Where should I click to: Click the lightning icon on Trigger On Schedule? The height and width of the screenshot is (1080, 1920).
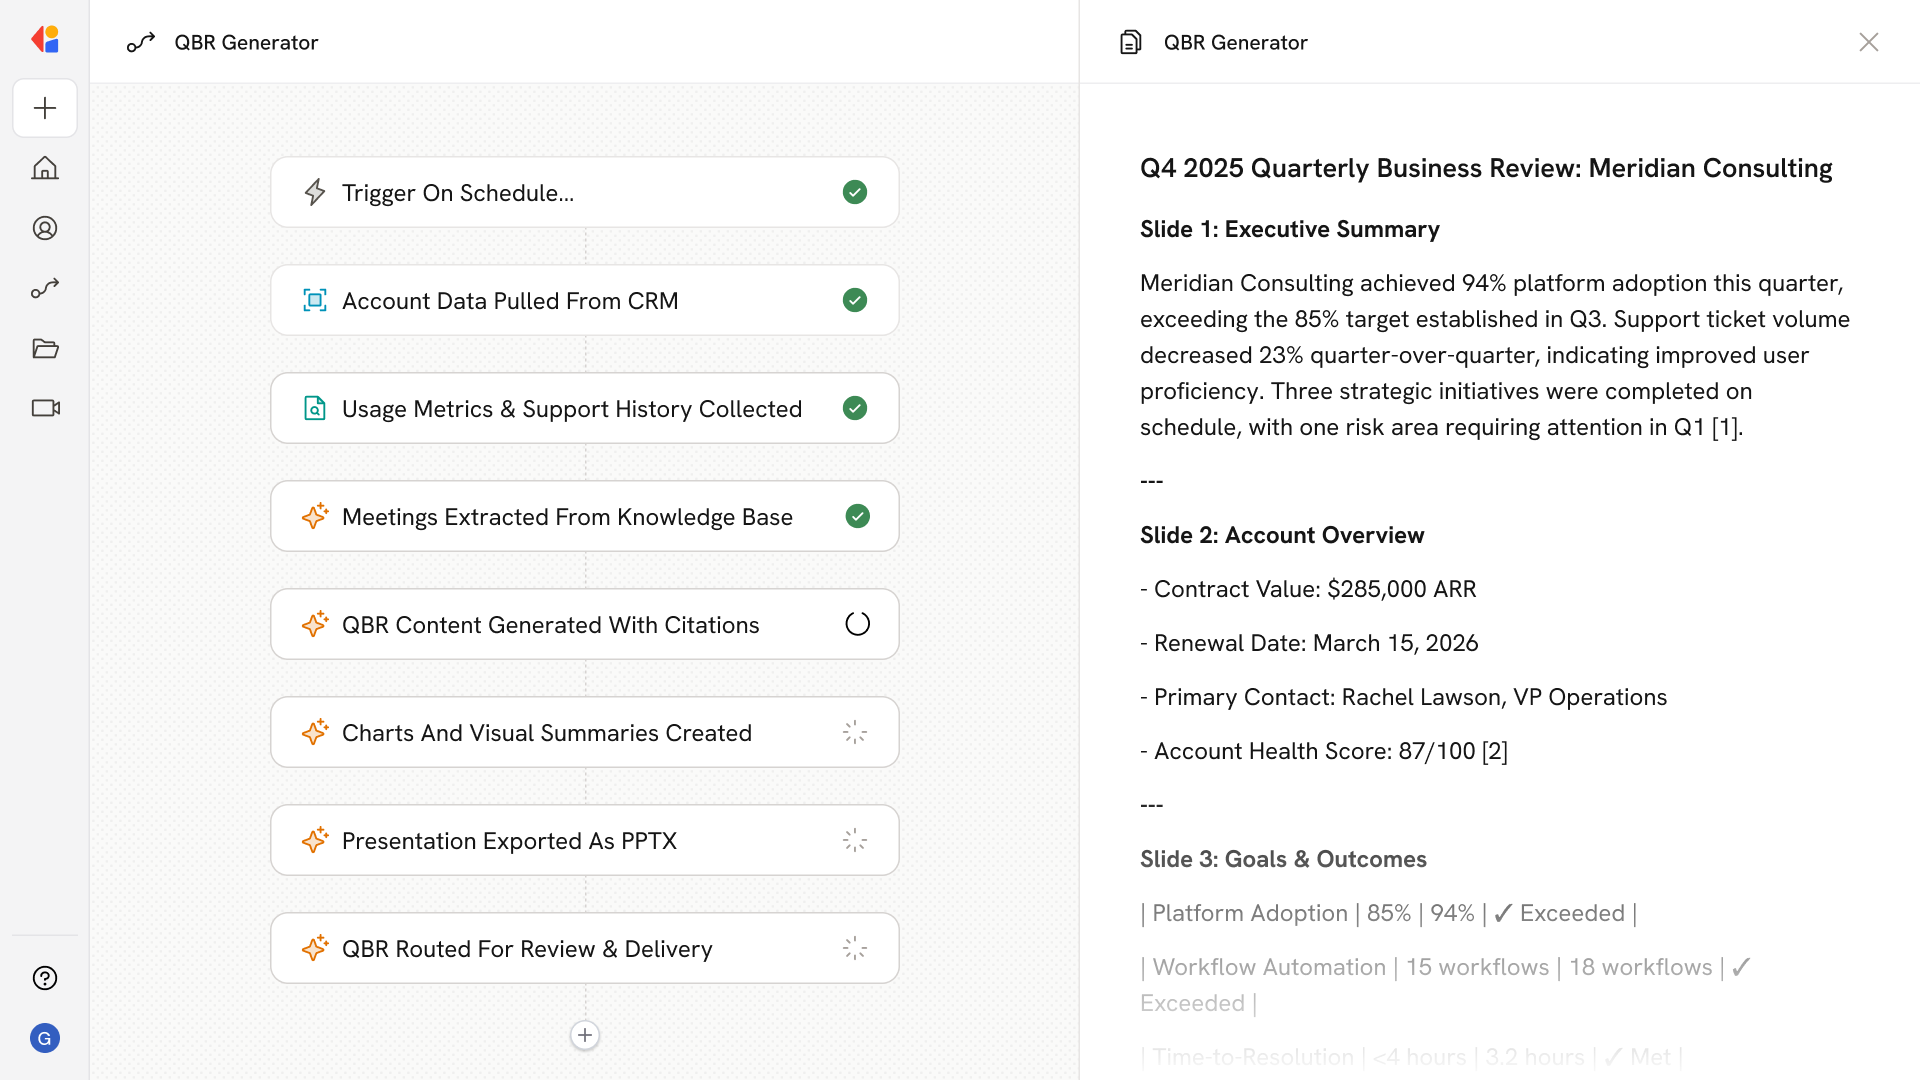point(315,192)
